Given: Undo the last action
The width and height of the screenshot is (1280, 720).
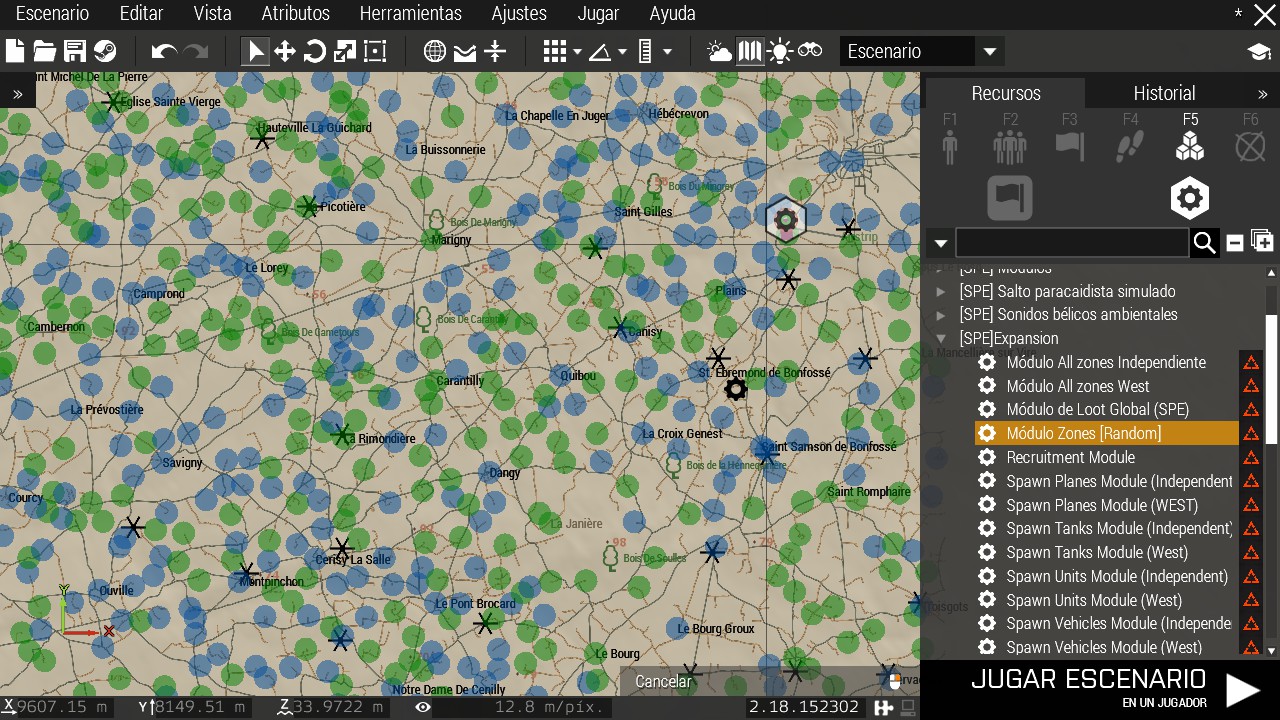Looking at the screenshot, I should (164, 51).
